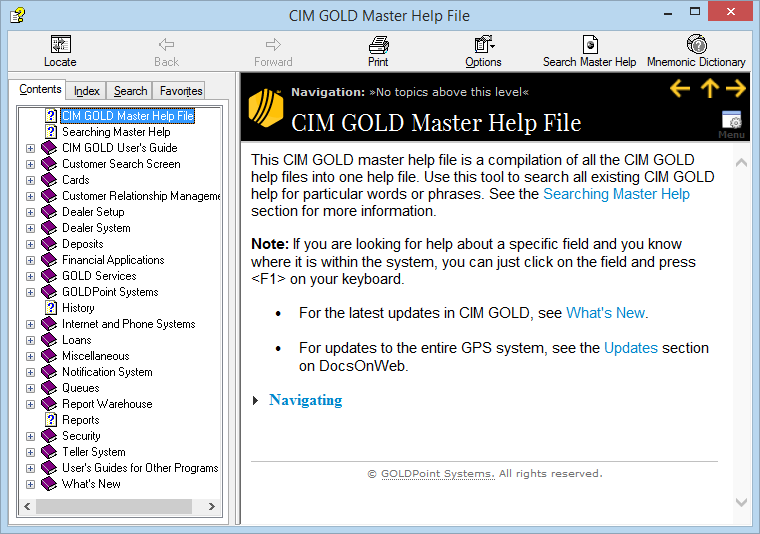Expand the Dealer System tree node
Viewport: 760px width, 534px height.
coord(31,228)
